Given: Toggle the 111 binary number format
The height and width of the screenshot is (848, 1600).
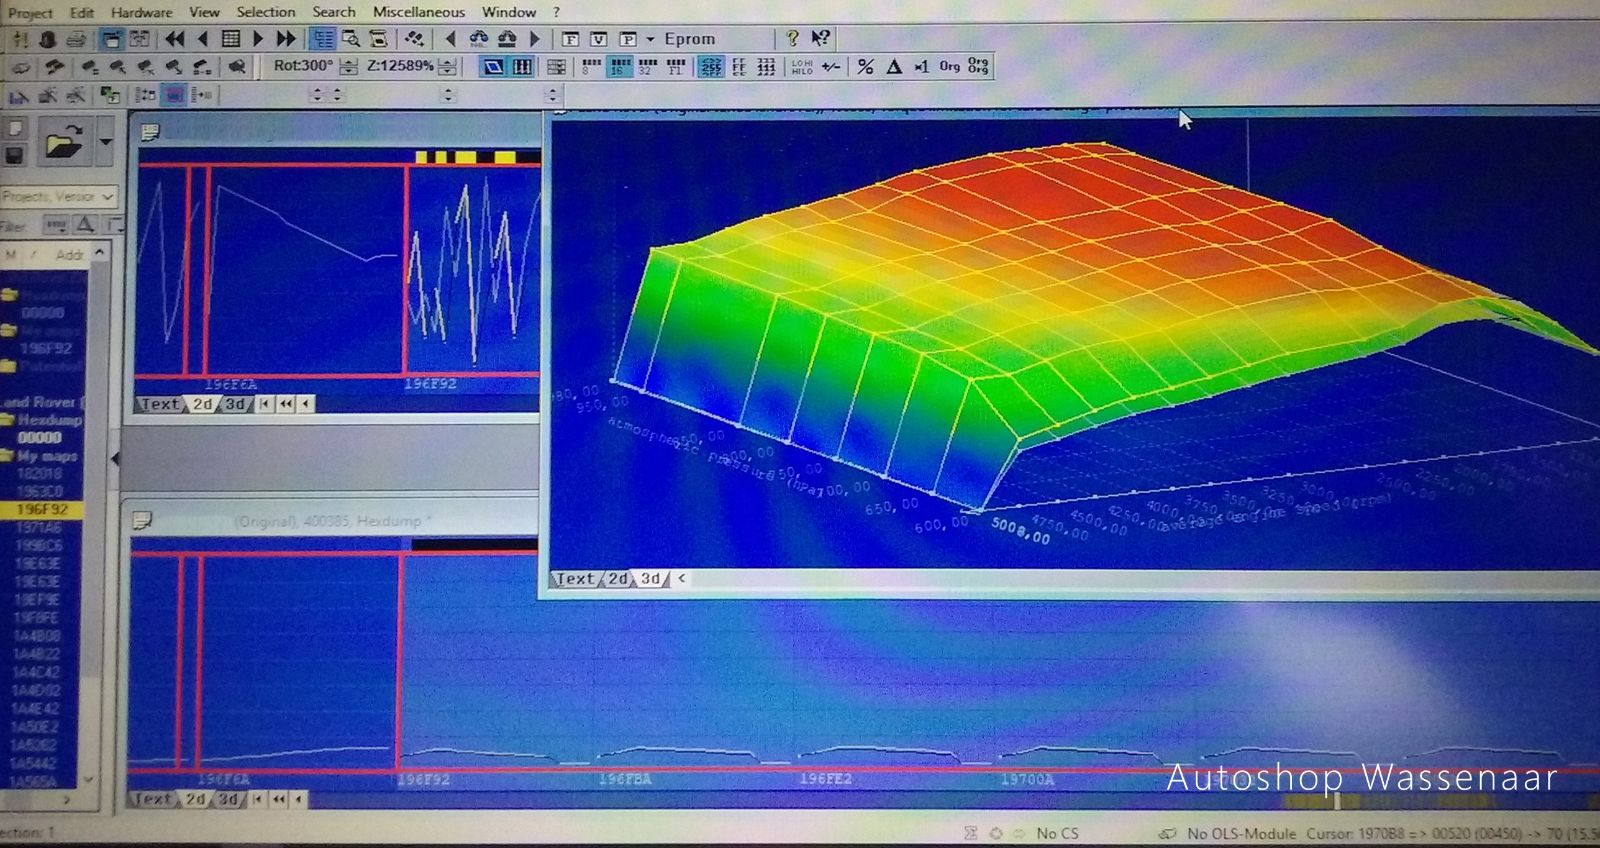Looking at the screenshot, I should point(766,67).
